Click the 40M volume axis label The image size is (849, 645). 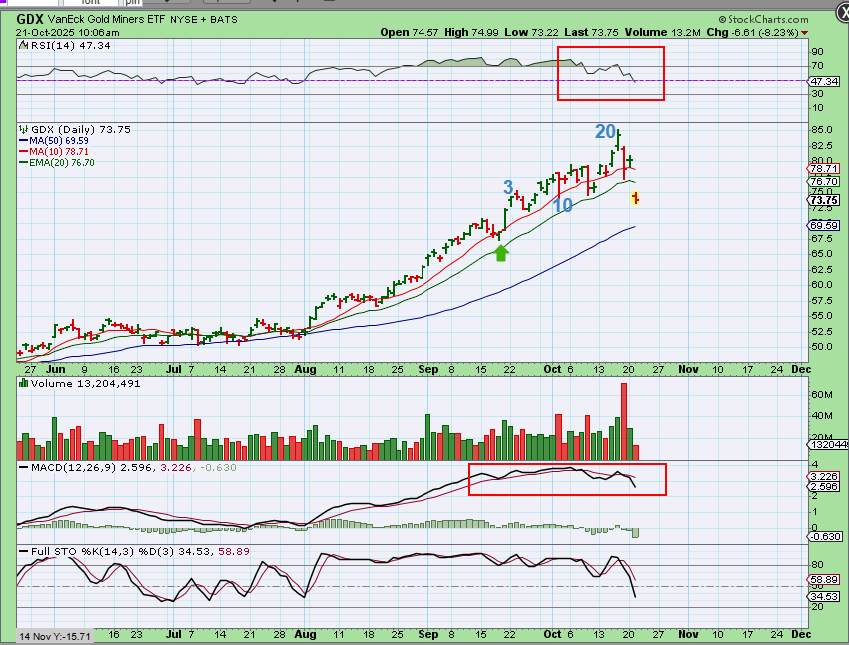pyautogui.click(x=822, y=415)
